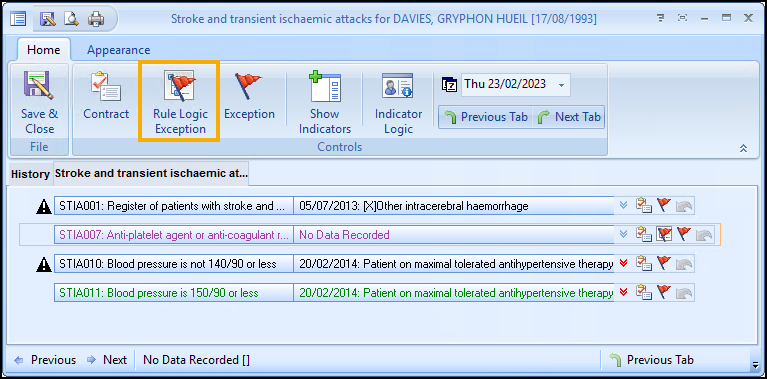This screenshot has height=379, width=767.
Task: Click the Exception flag icon in ribbon
Action: (x=248, y=87)
